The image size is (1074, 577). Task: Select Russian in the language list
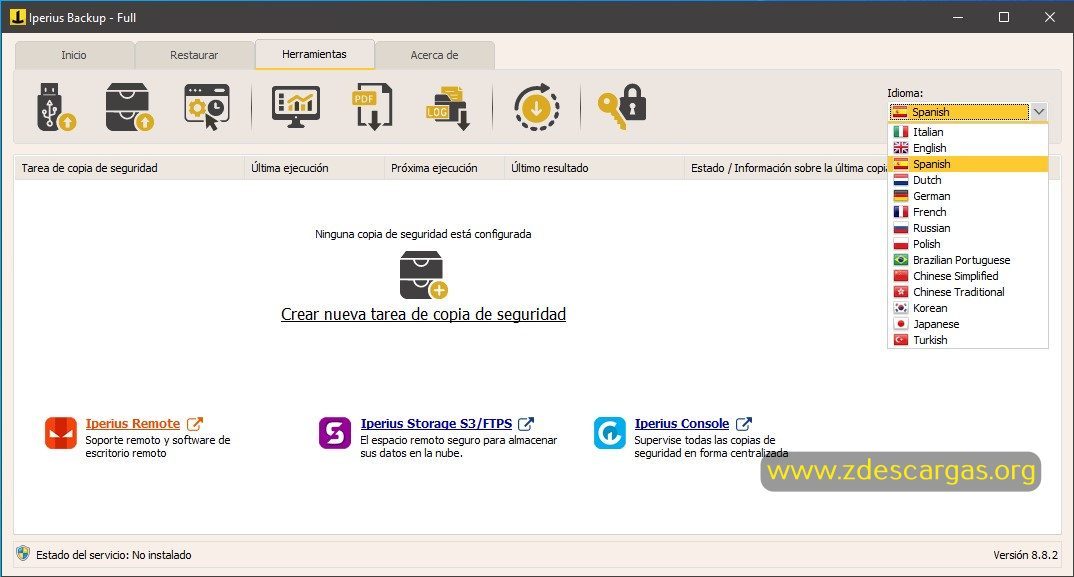968,228
